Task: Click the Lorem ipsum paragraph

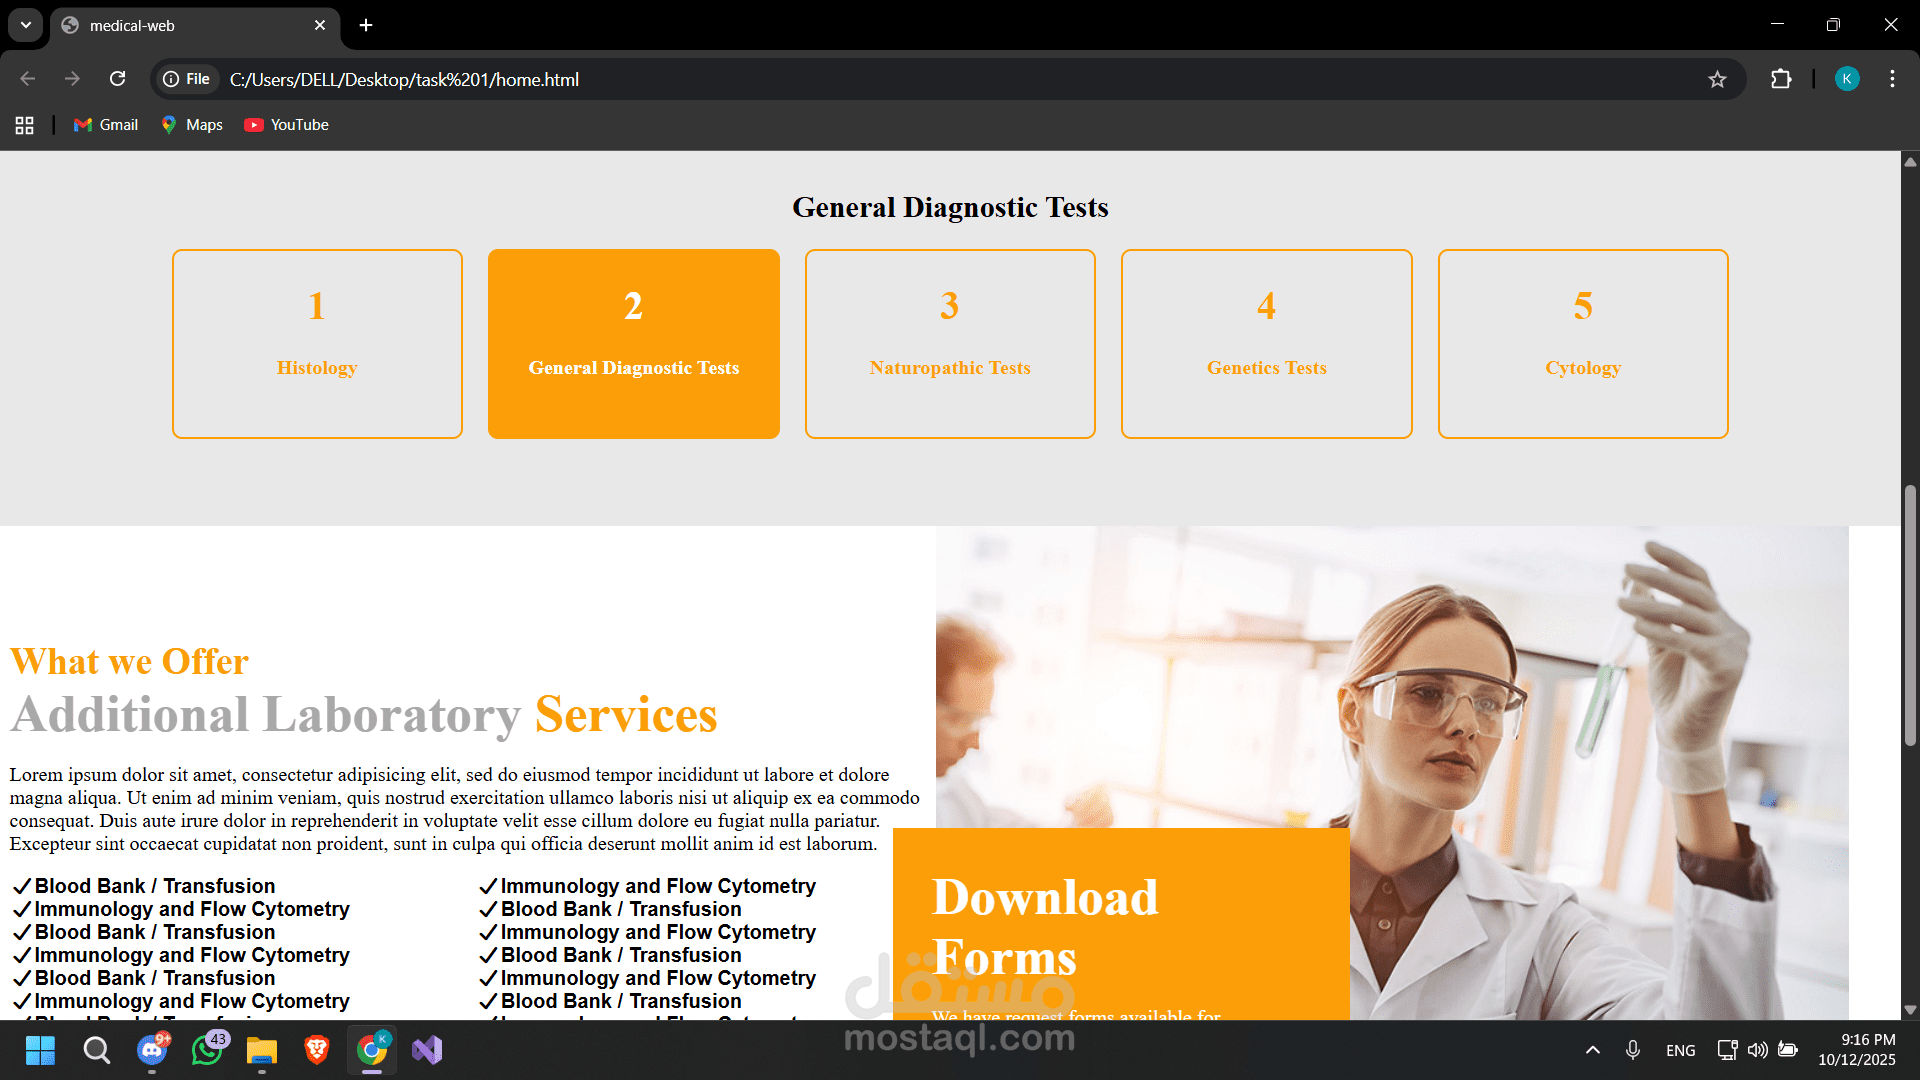Action: [x=464, y=809]
